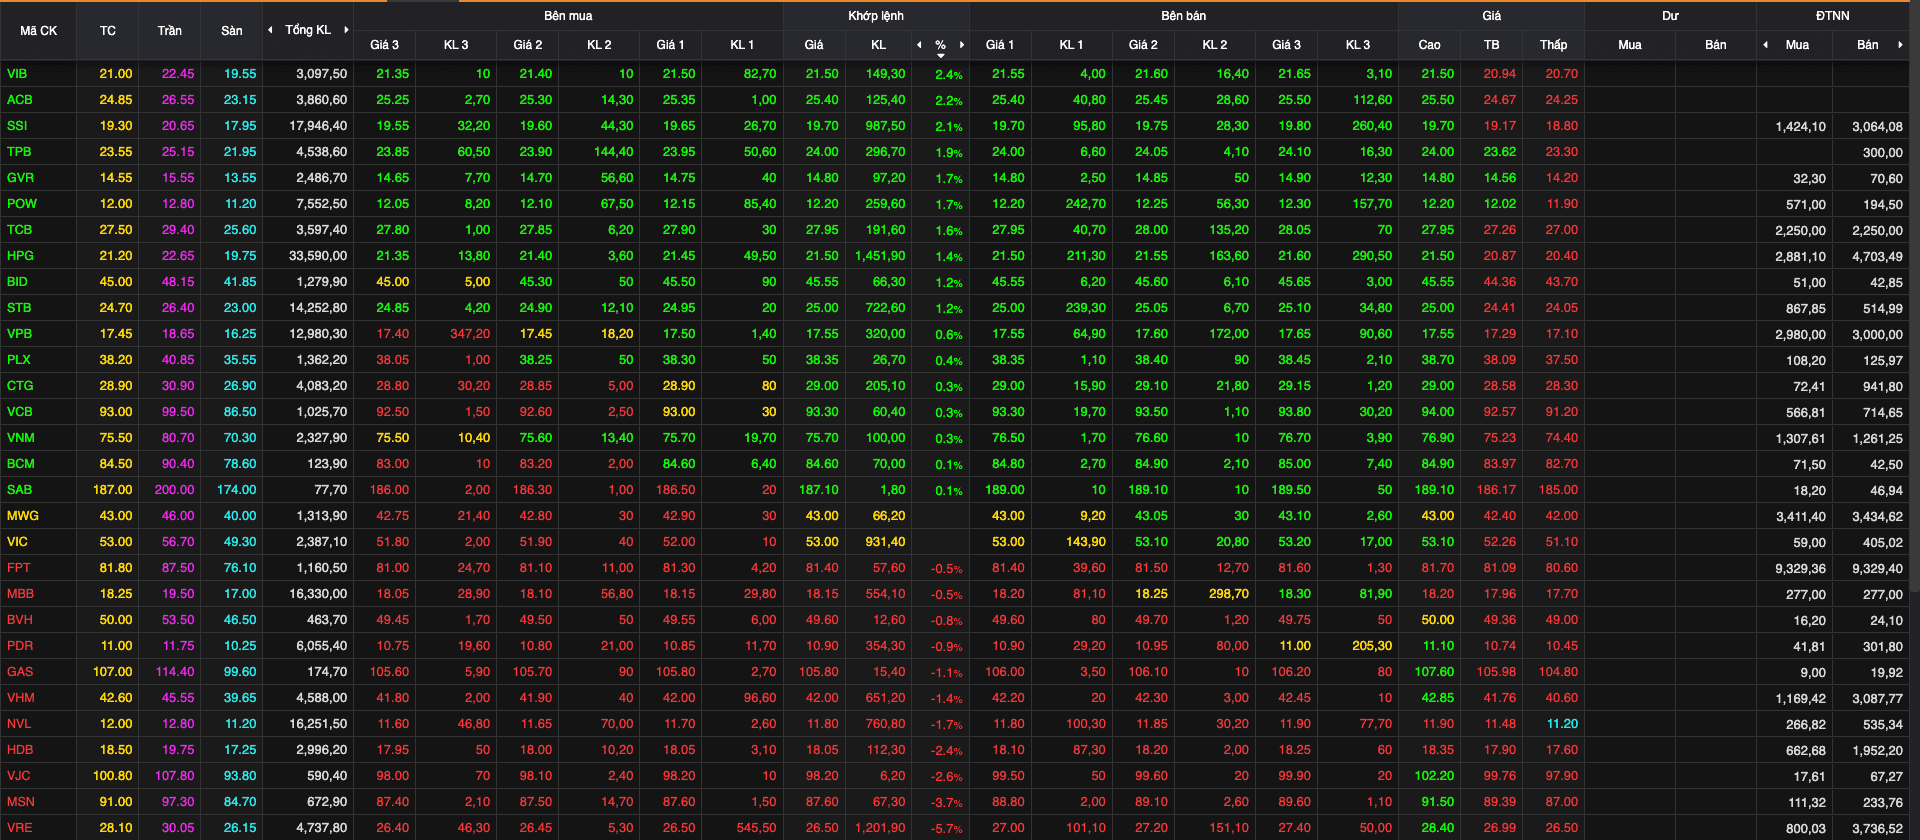Click the Cao price column header

(x=1429, y=45)
